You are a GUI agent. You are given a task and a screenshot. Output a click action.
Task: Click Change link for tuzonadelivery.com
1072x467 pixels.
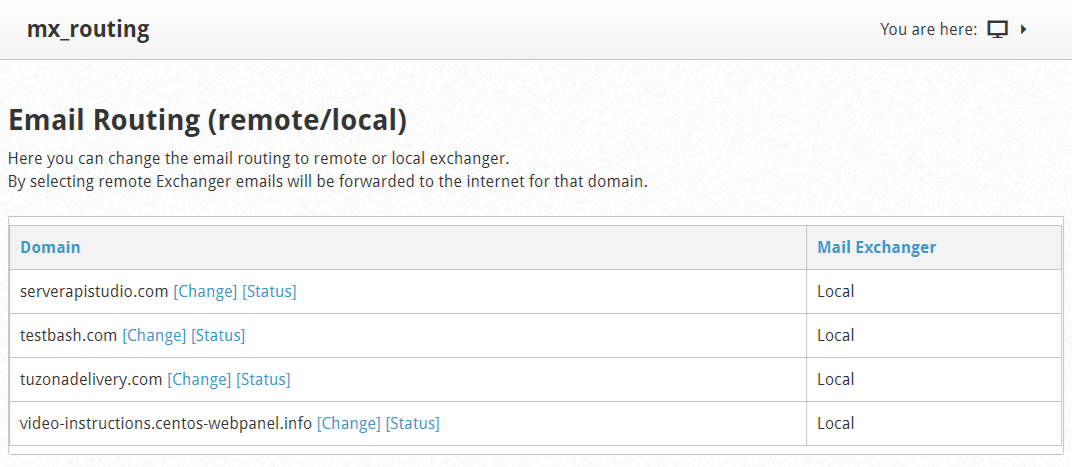pyautogui.click(x=199, y=379)
